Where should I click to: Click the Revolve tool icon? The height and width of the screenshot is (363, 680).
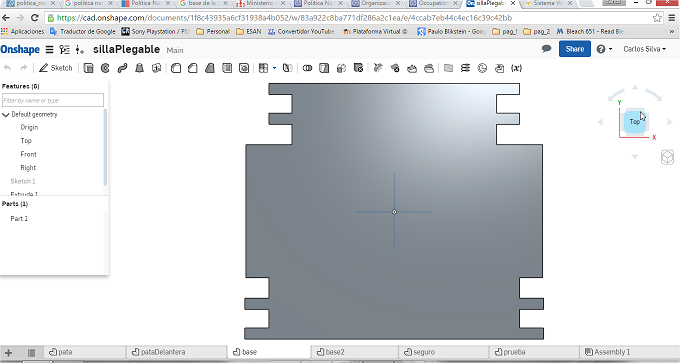point(105,68)
